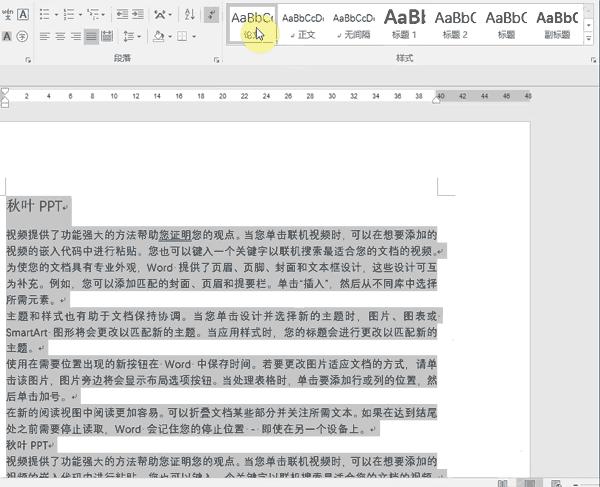This screenshot has width=600, height=487.
Task: Expand Asian layout dropdown arrow
Action: coord(170,15)
